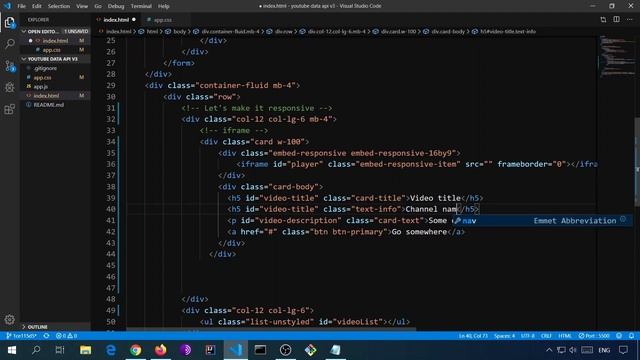
Task: Open the VS Code application logo menu
Action: pyautogui.click(x=7, y=6)
